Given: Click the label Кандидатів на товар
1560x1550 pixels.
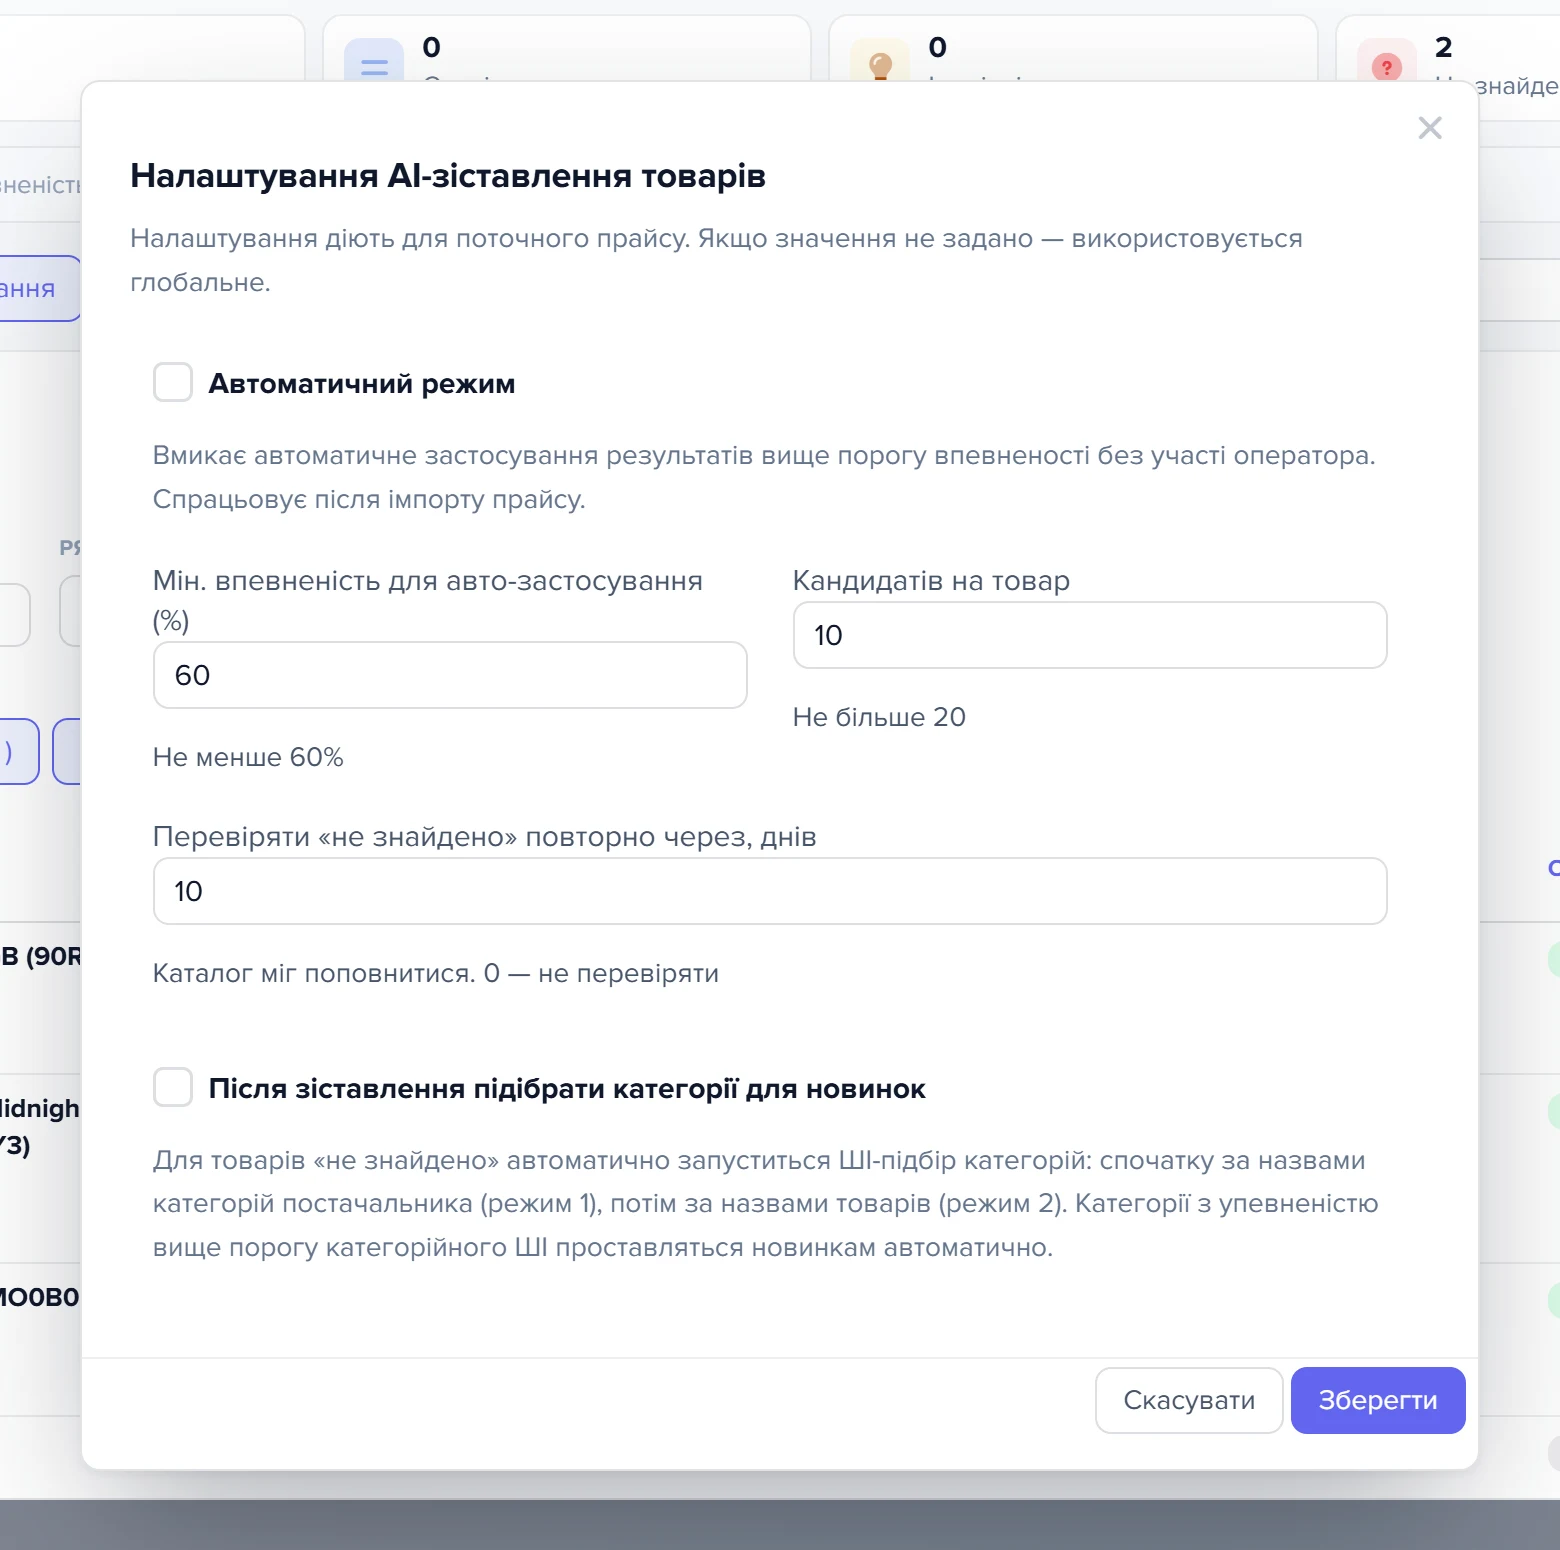Looking at the screenshot, I should (931, 581).
